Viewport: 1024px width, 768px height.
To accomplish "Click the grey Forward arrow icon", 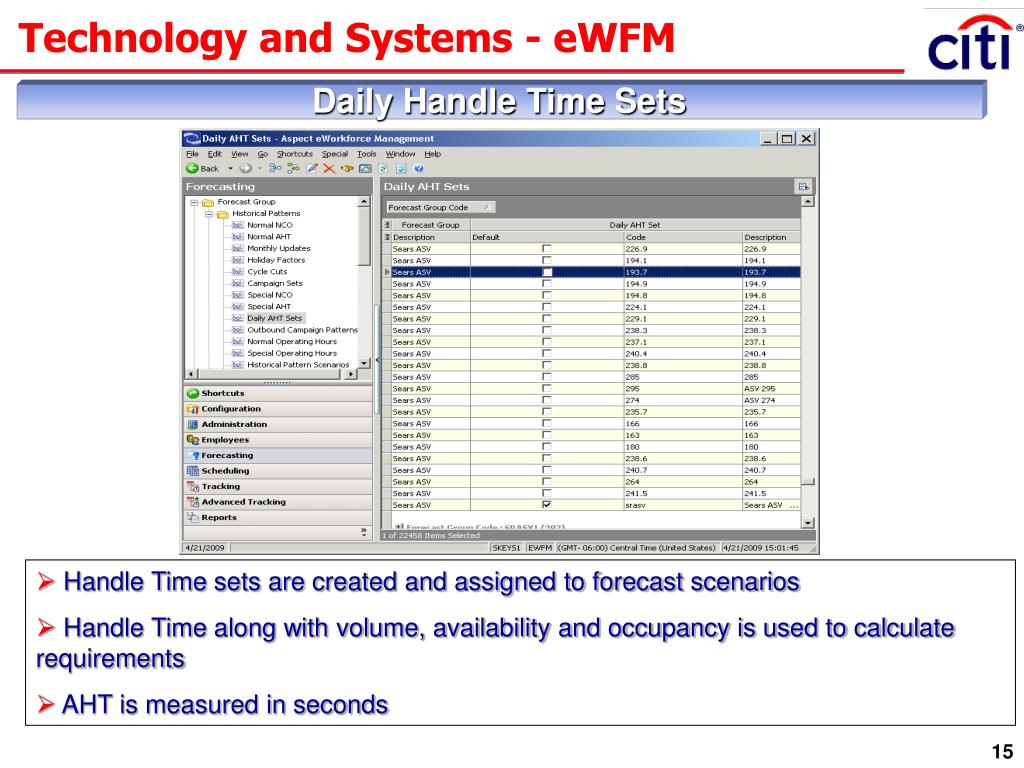I will (245, 168).
